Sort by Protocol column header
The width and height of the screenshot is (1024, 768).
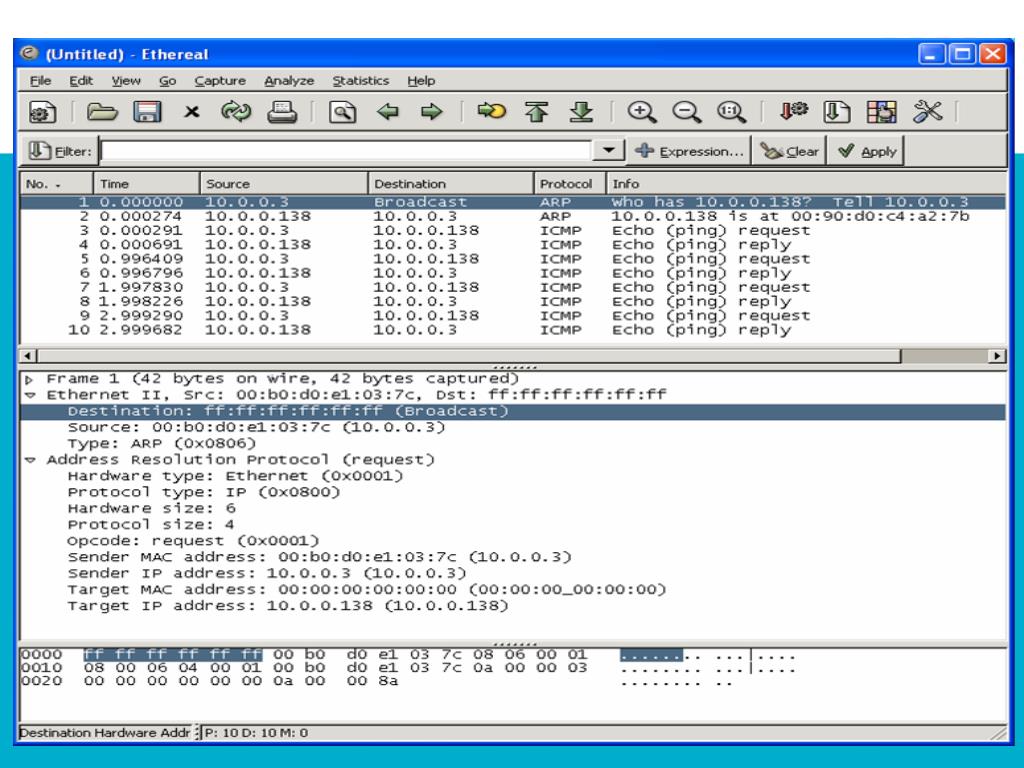[x=570, y=184]
